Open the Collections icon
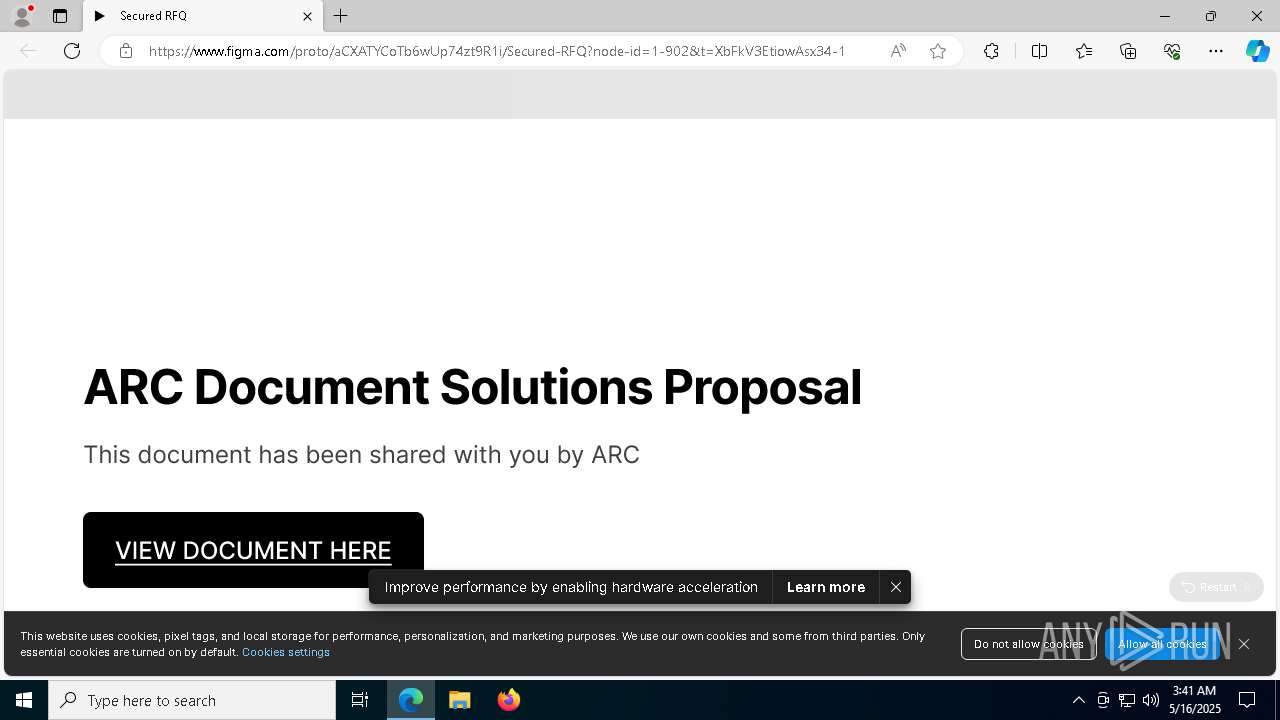The width and height of the screenshot is (1280, 720). [1128, 51]
